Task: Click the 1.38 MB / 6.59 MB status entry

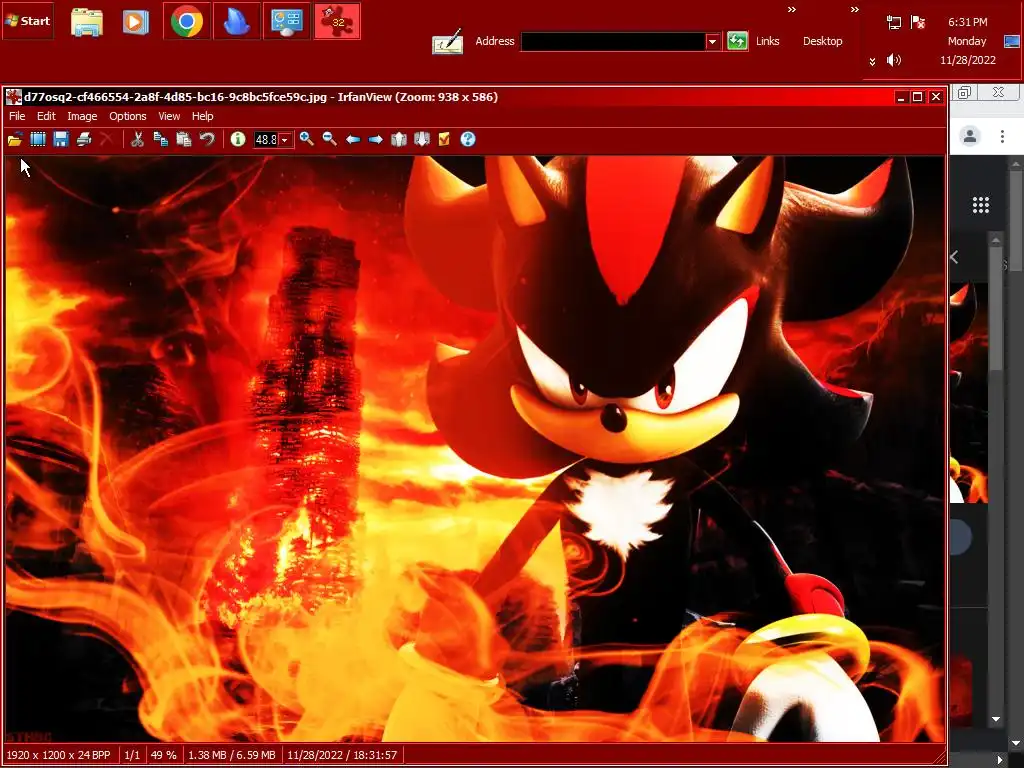Action: pyautogui.click(x=232, y=755)
